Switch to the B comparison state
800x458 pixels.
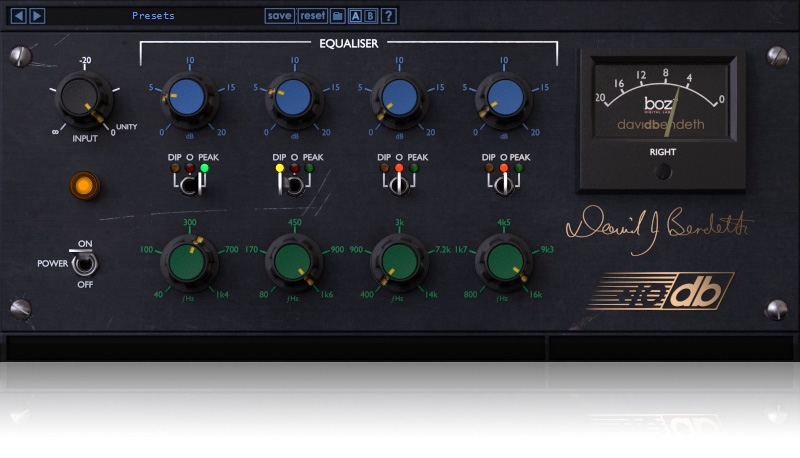[371, 15]
